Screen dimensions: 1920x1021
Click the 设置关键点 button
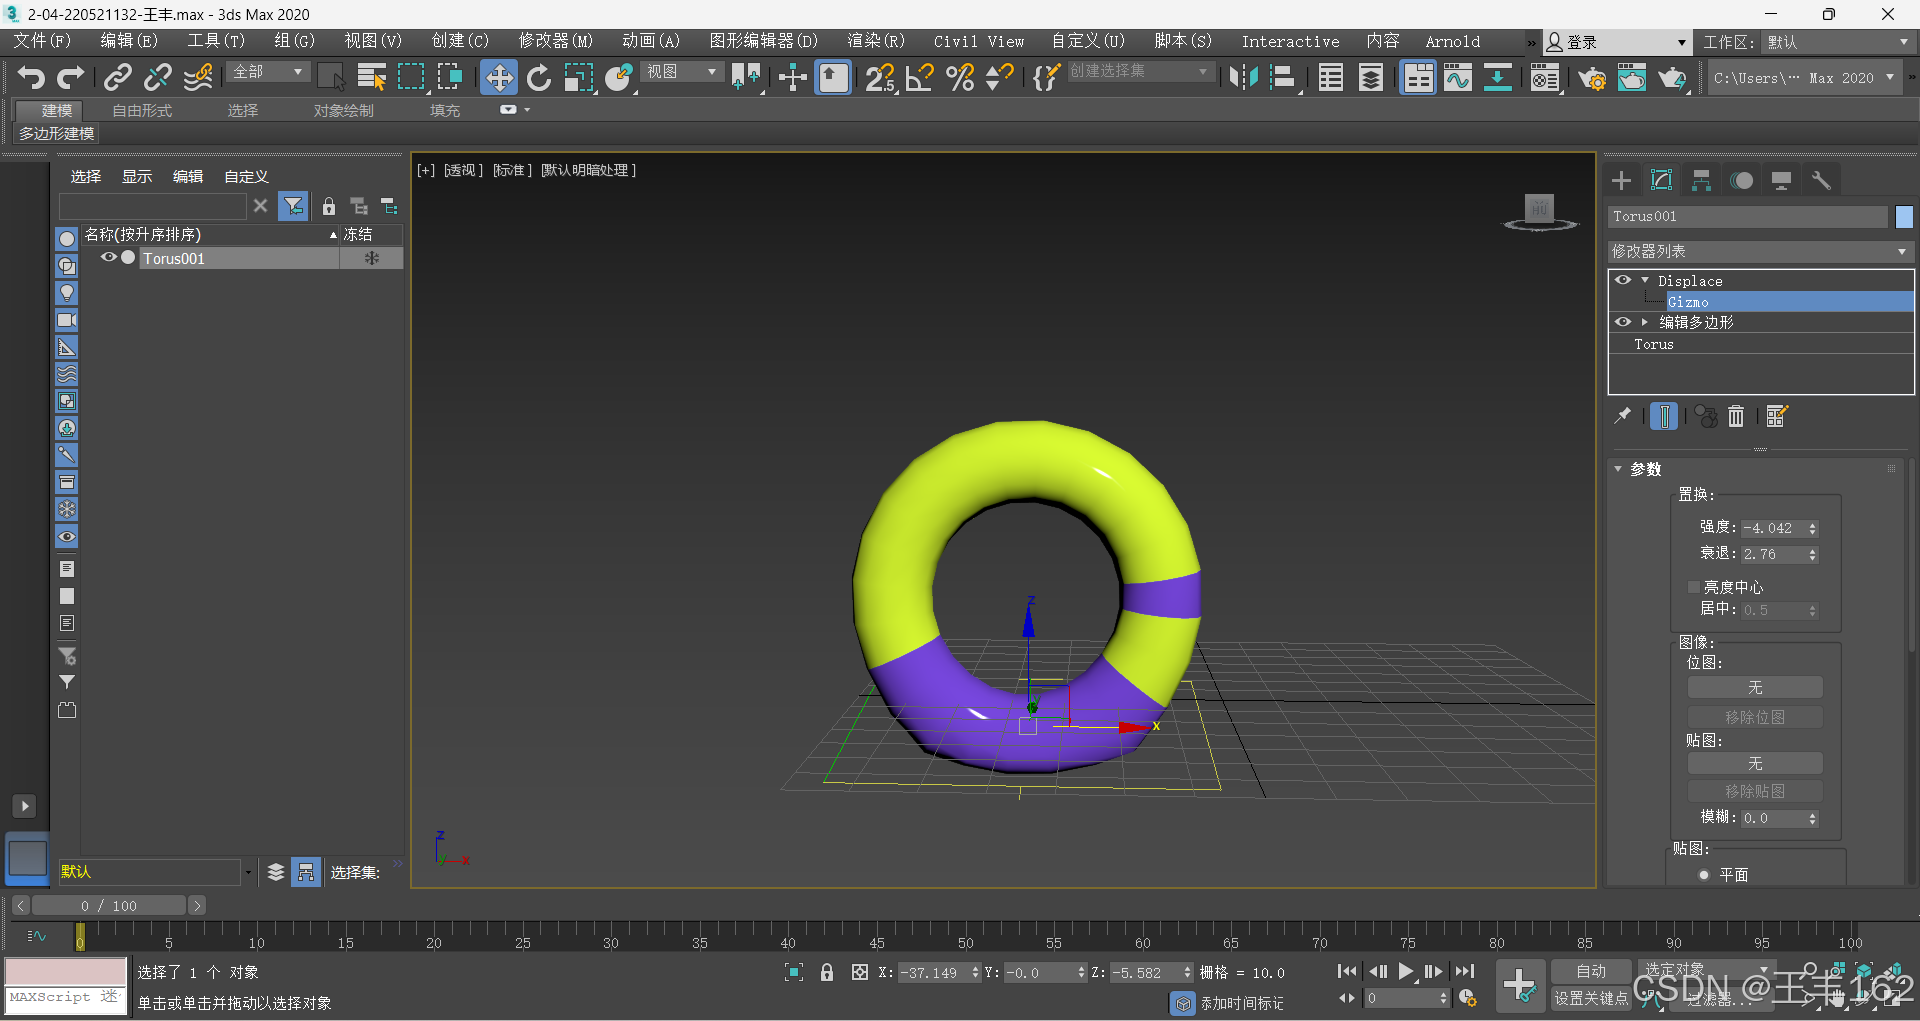pyautogui.click(x=1591, y=998)
